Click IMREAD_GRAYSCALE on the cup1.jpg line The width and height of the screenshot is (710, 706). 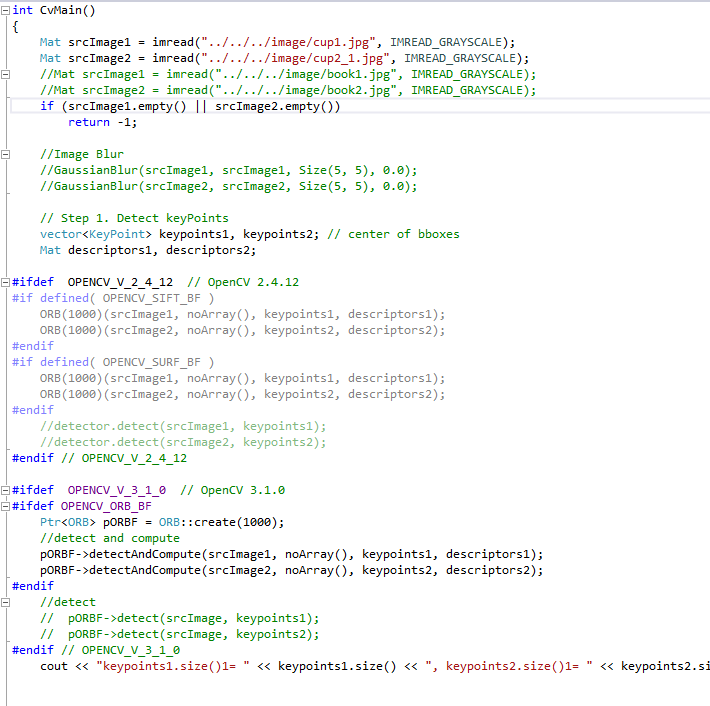[x=446, y=43]
